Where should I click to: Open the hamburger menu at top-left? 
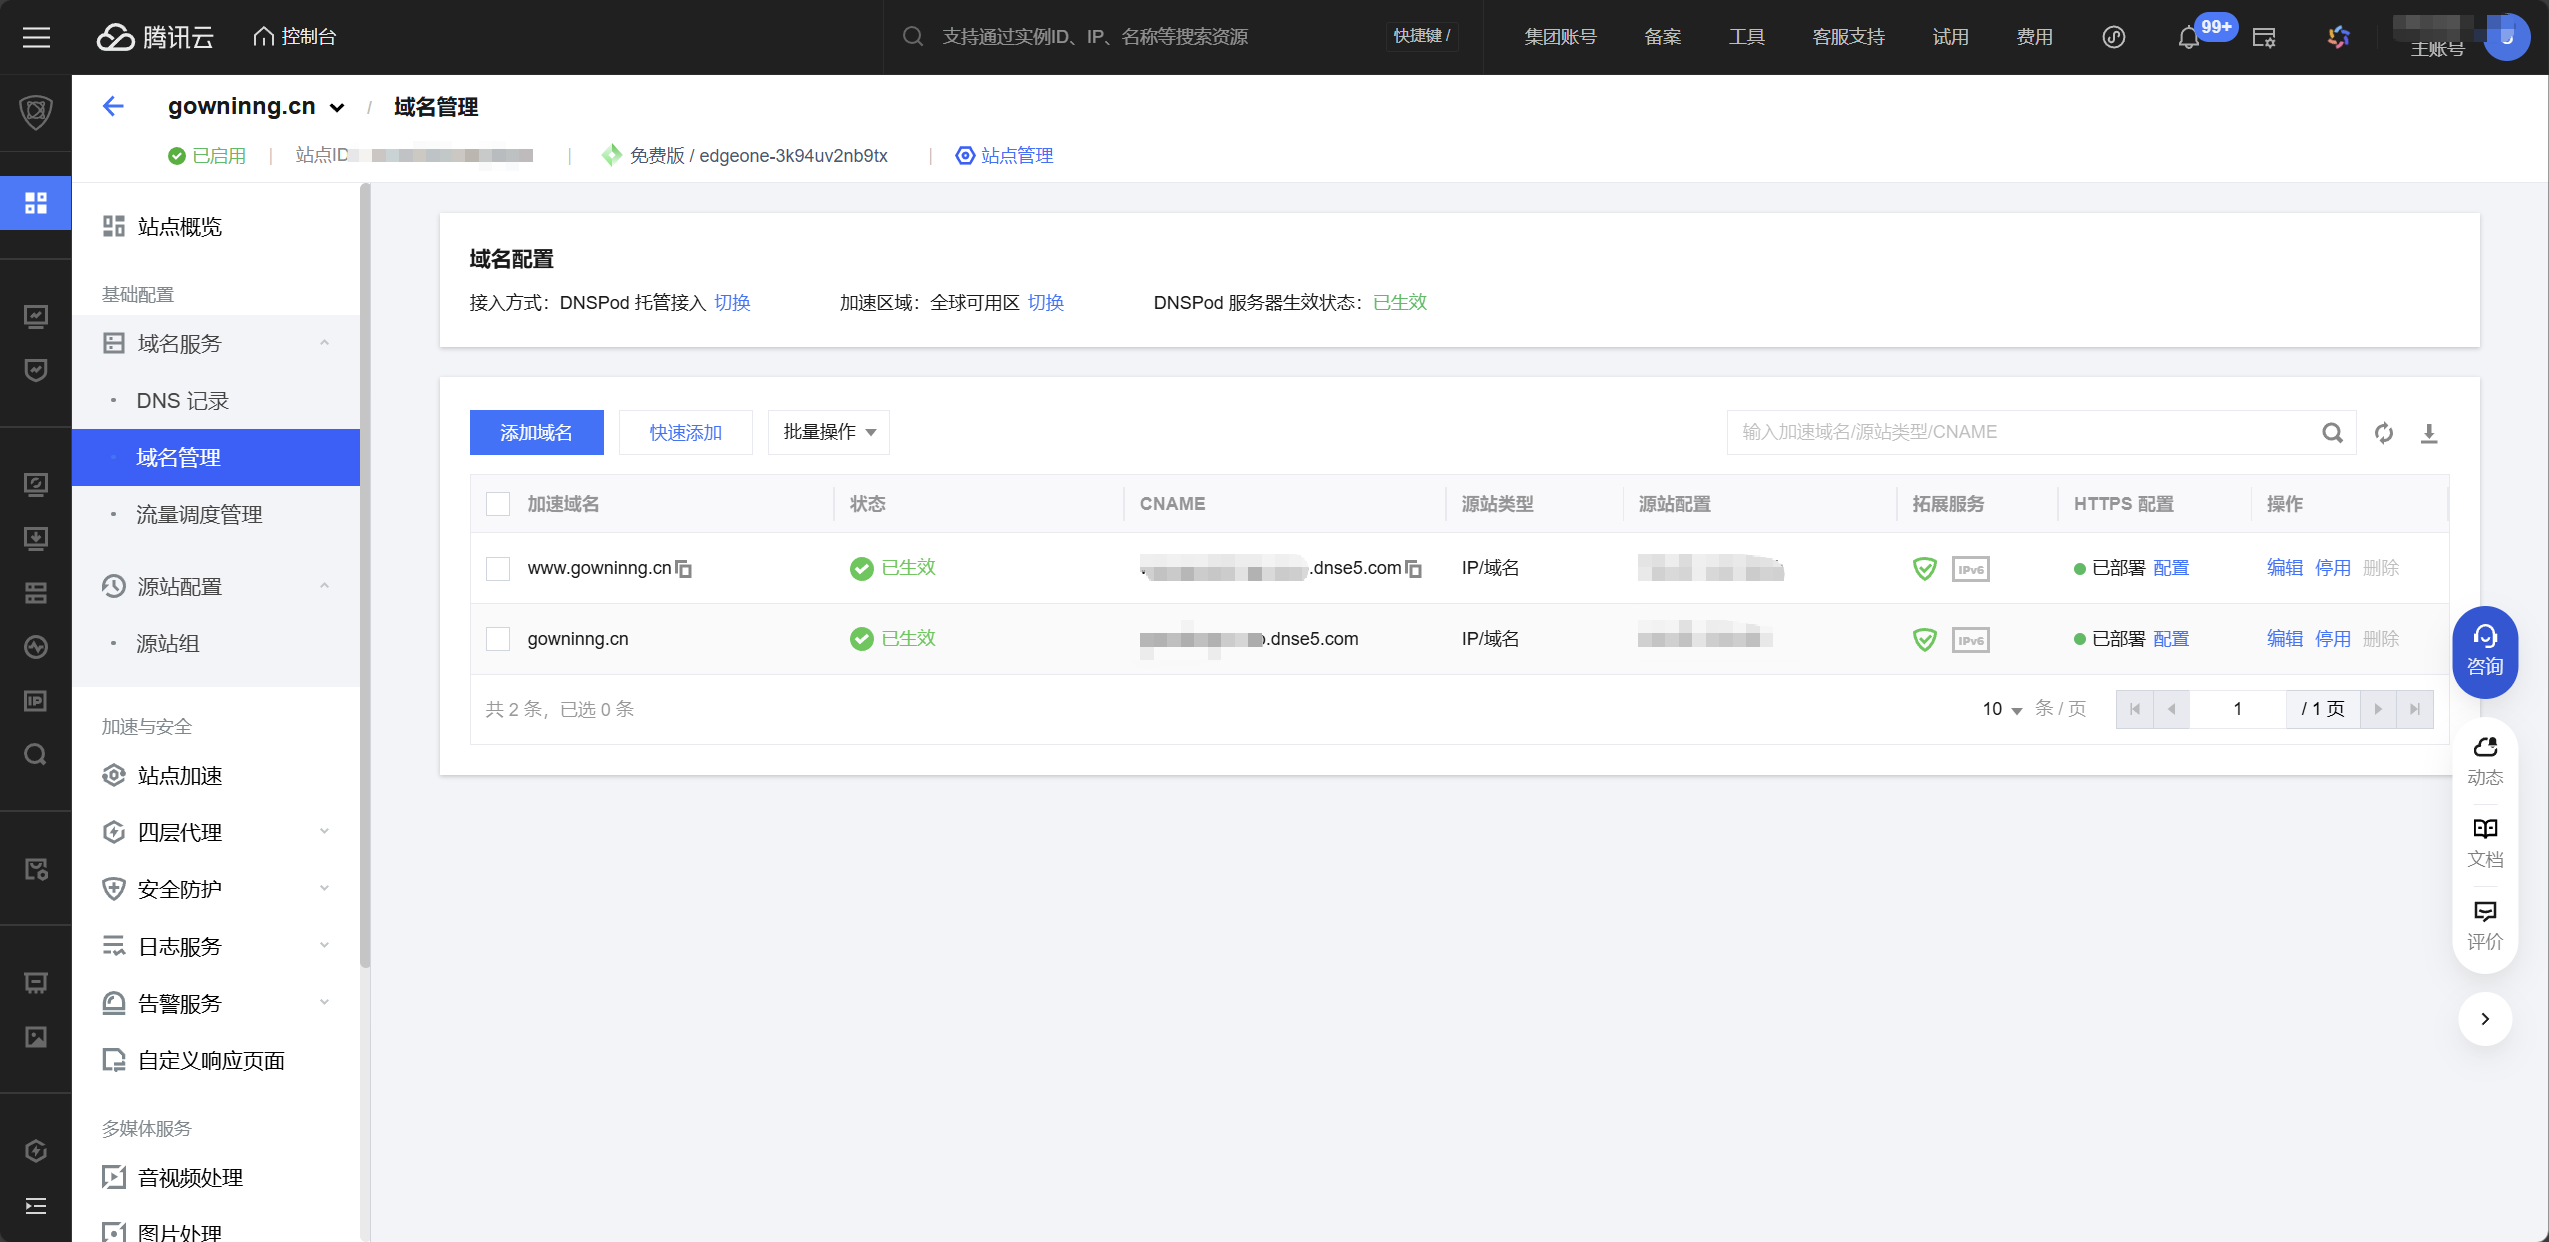click(36, 38)
